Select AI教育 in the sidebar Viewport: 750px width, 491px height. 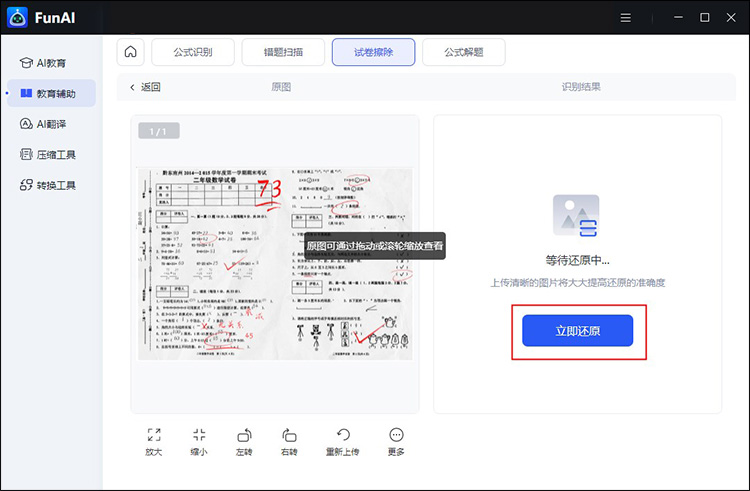[51, 63]
